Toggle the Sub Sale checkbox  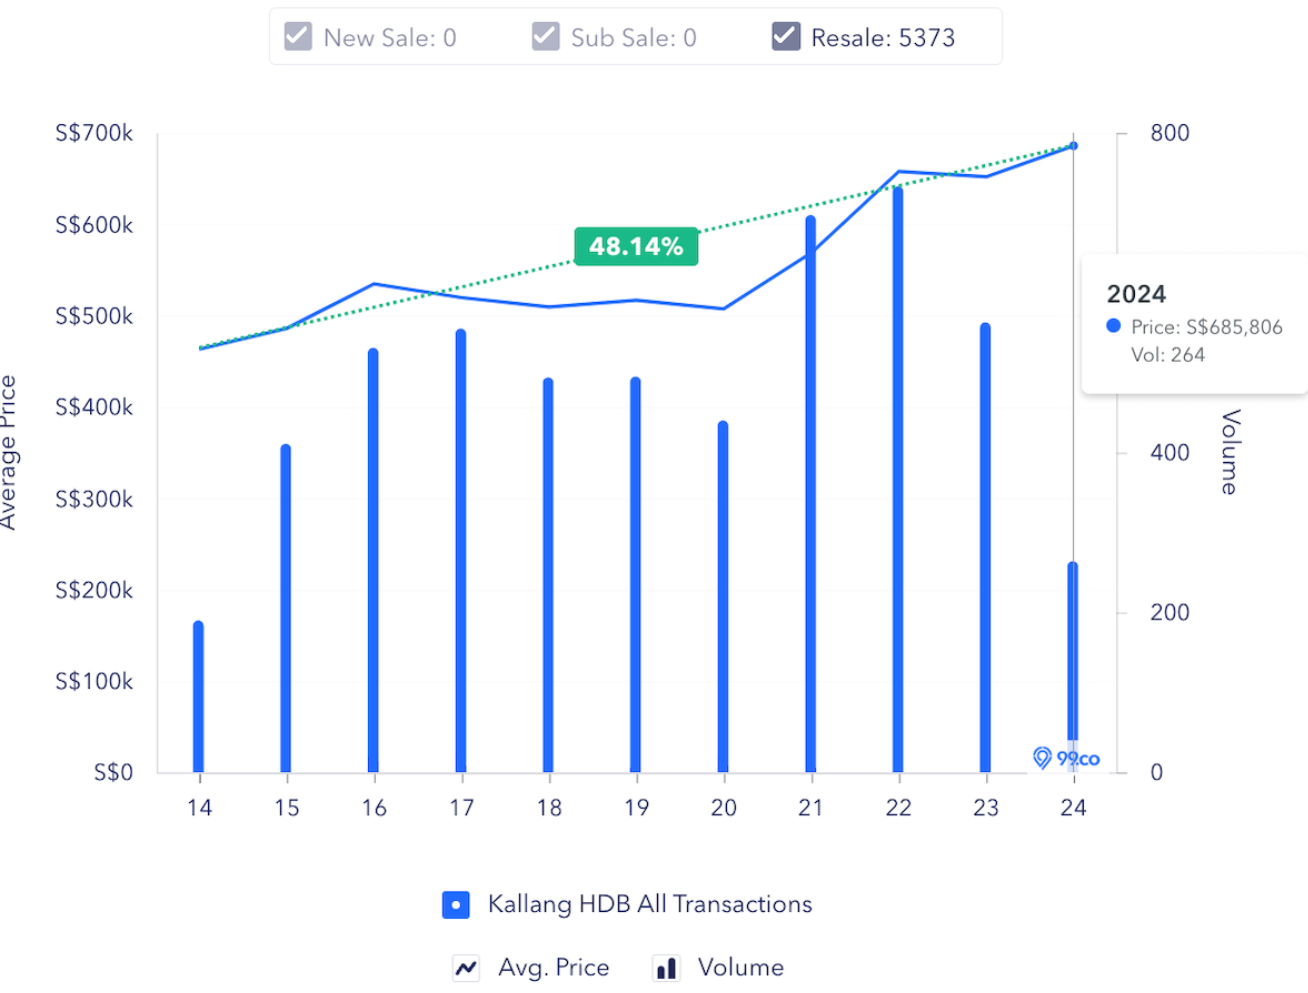[545, 37]
